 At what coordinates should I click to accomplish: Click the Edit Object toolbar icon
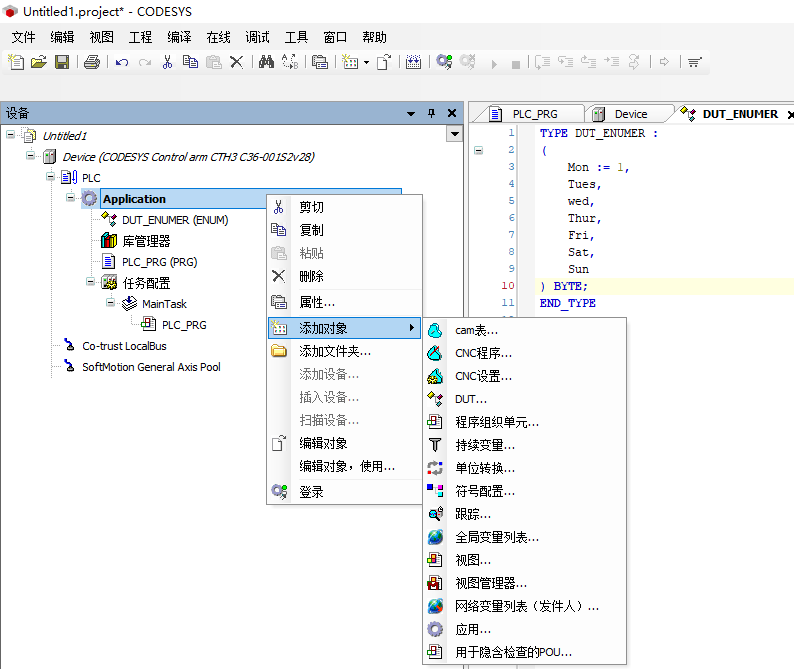[x=384, y=62]
